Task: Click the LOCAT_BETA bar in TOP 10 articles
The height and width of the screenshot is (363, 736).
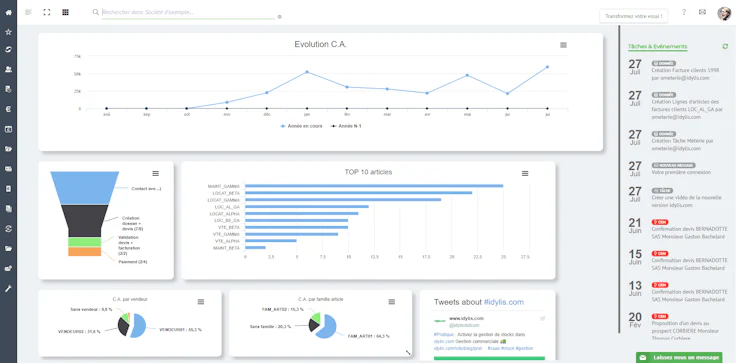Action: pyautogui.click(x=359, y=193)
